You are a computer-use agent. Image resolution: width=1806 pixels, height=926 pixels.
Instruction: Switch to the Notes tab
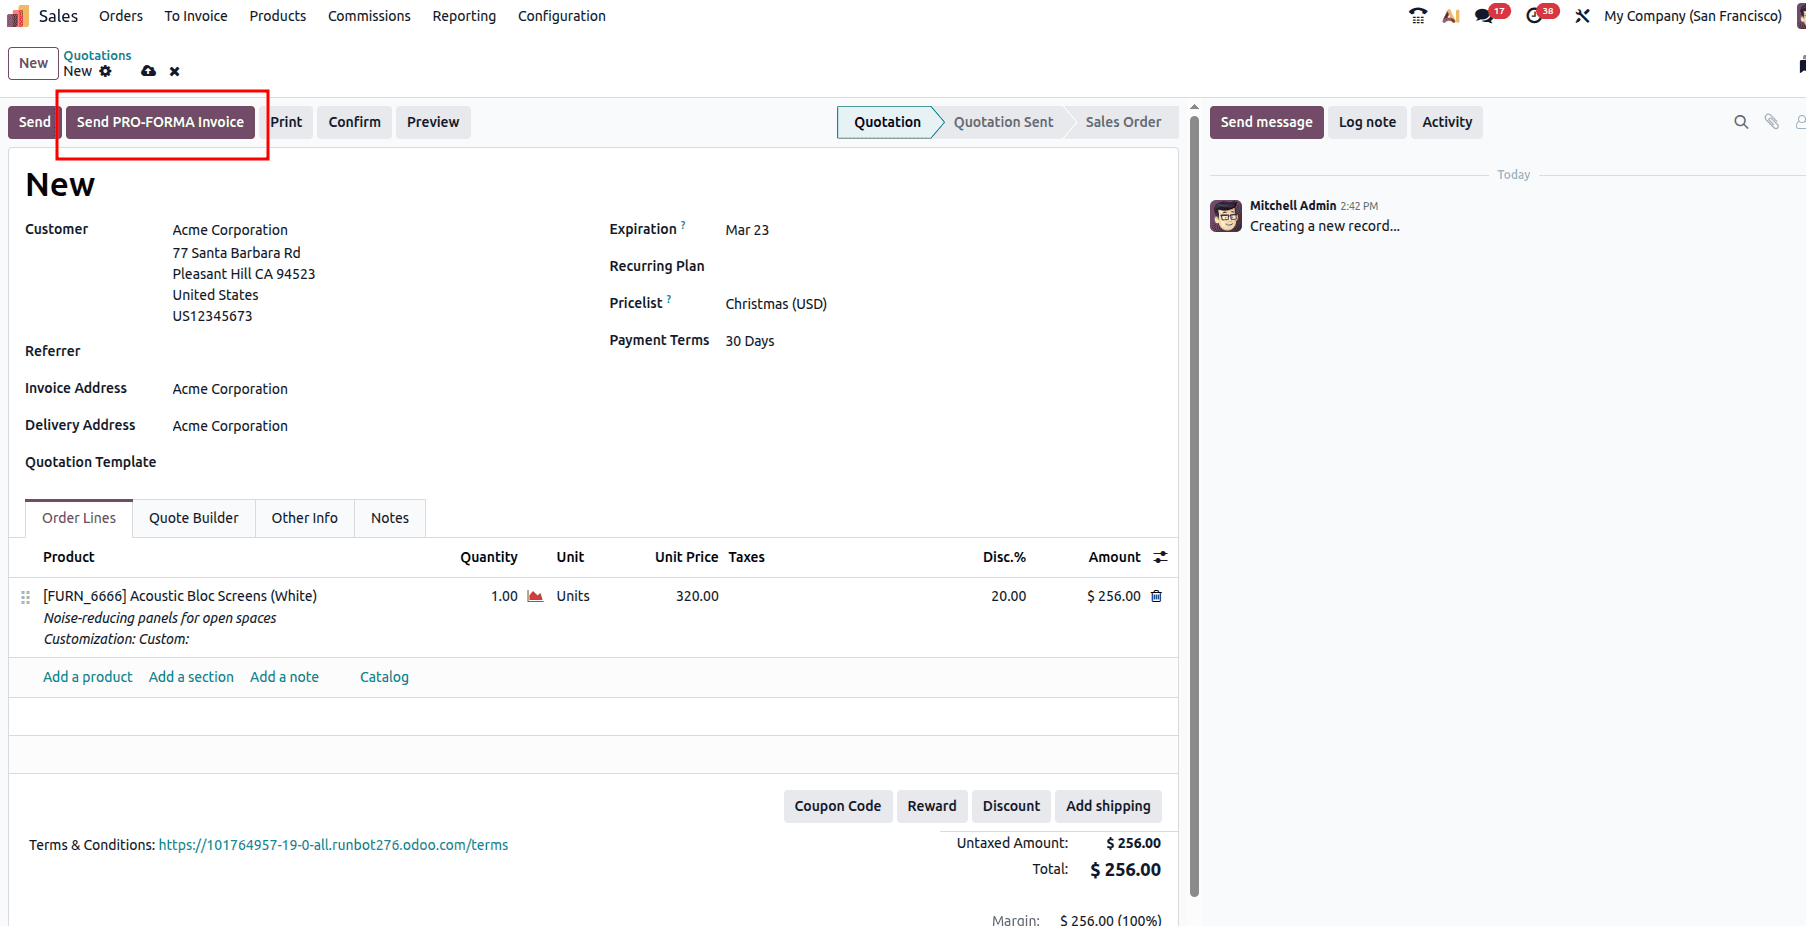coord(390,518)
